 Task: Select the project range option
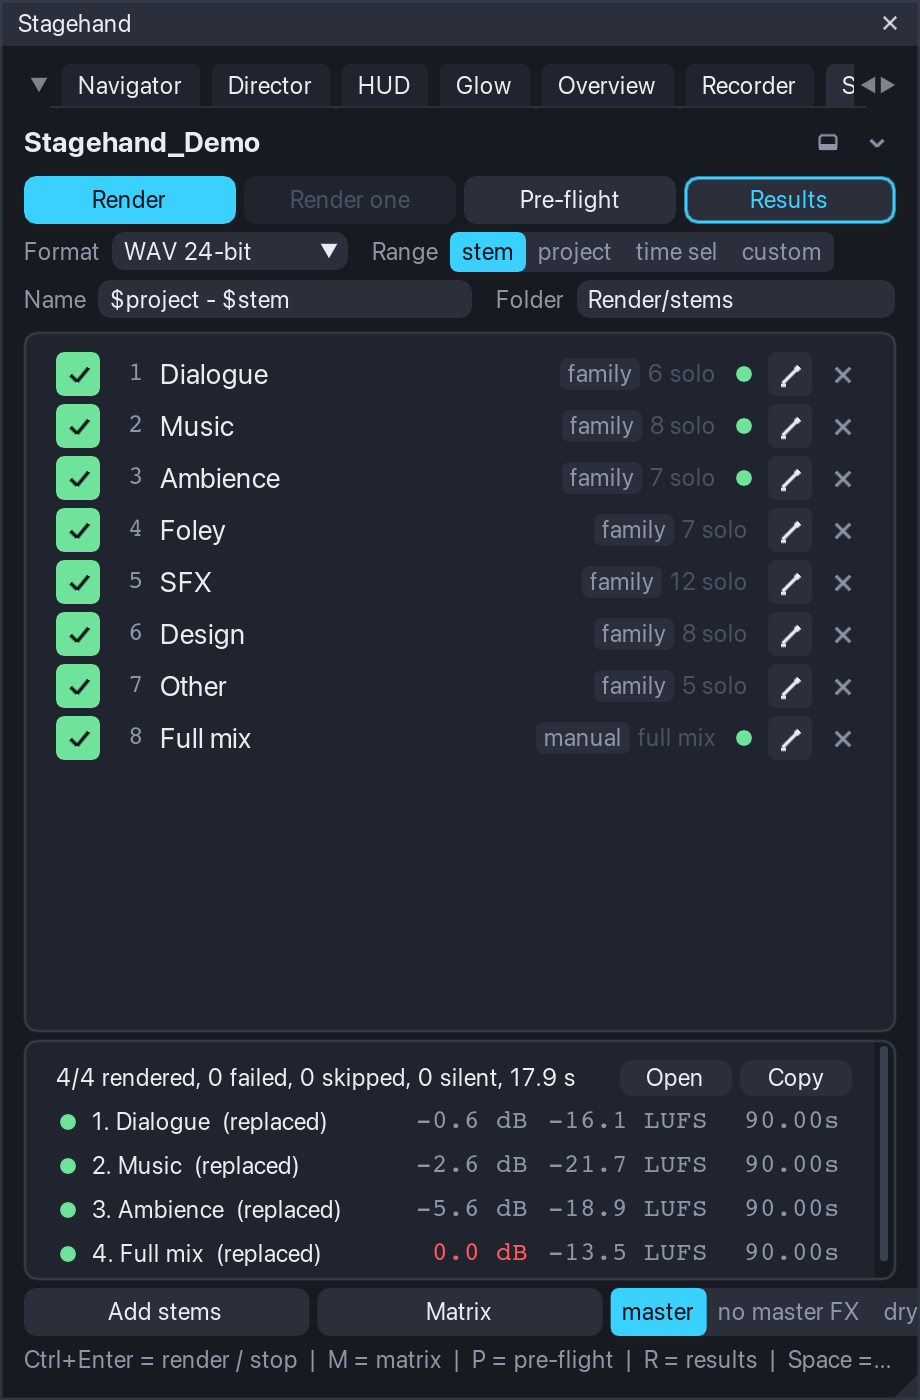[574, 252]
